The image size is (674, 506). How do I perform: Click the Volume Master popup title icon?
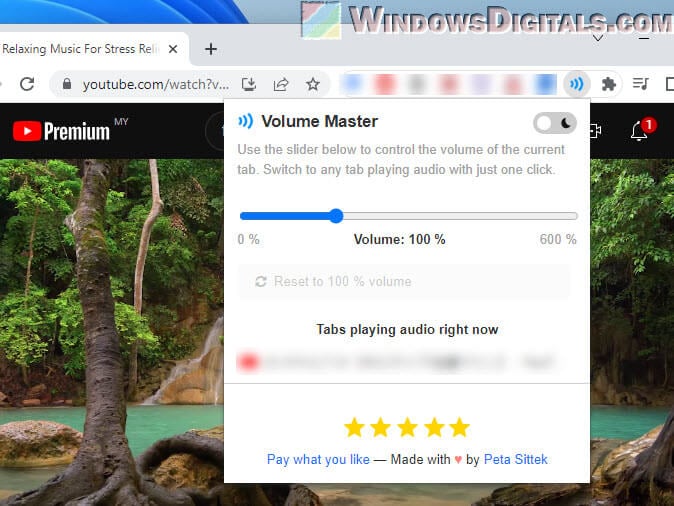coord(245,121)
